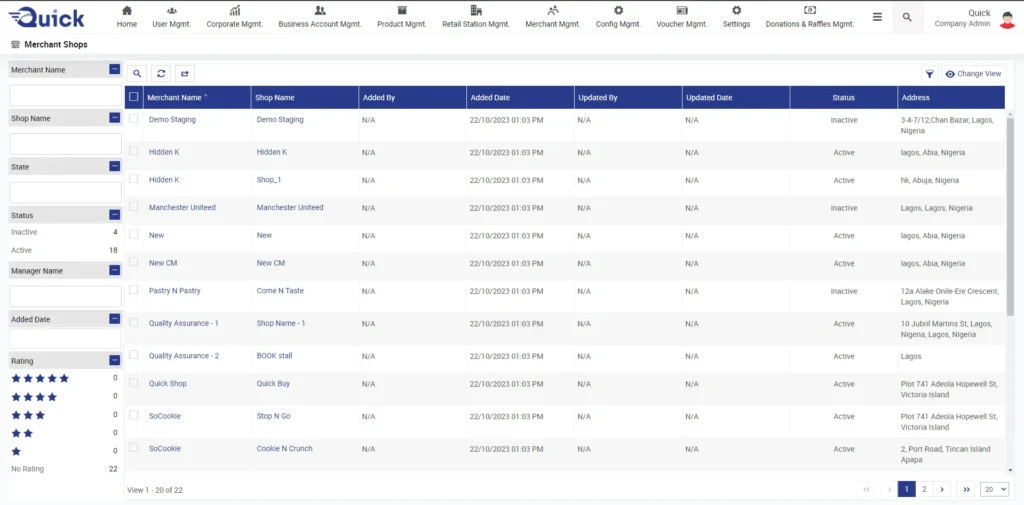
Task: Click the magnifier icon in the header
Action: (x=907, y=17)
